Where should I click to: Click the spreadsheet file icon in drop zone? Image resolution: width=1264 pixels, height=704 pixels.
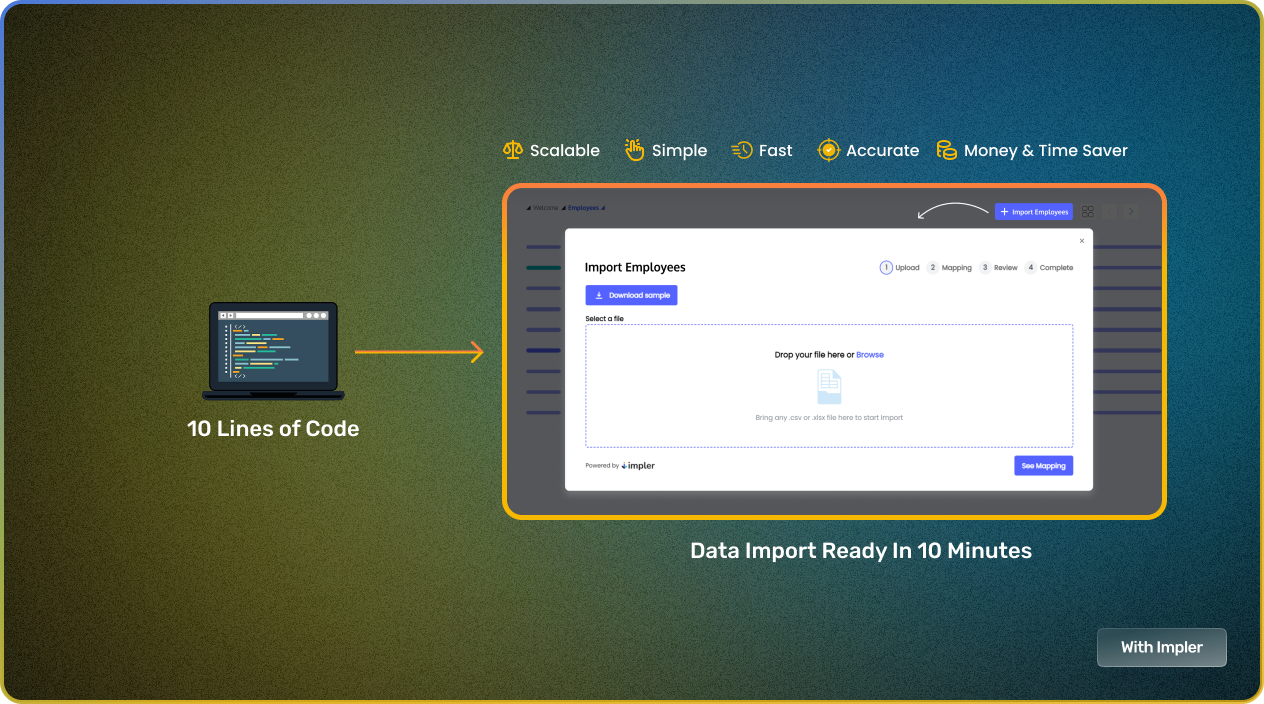click(829, 387)
